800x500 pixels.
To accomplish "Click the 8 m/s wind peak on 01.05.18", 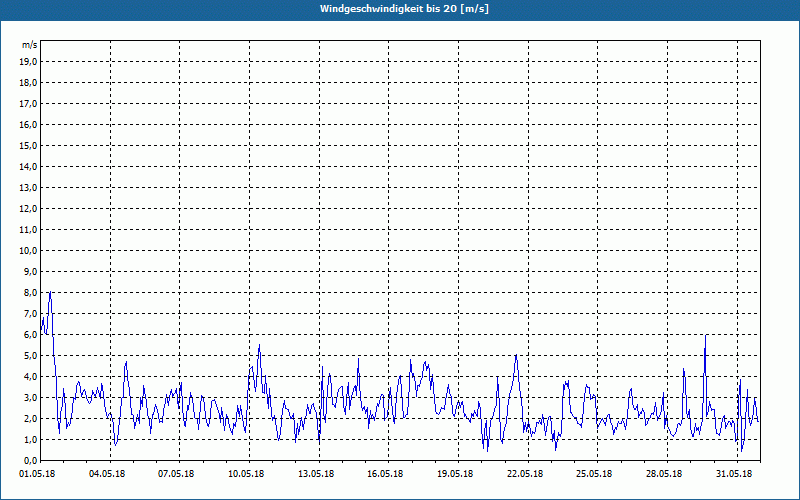I will coord(50,292).
